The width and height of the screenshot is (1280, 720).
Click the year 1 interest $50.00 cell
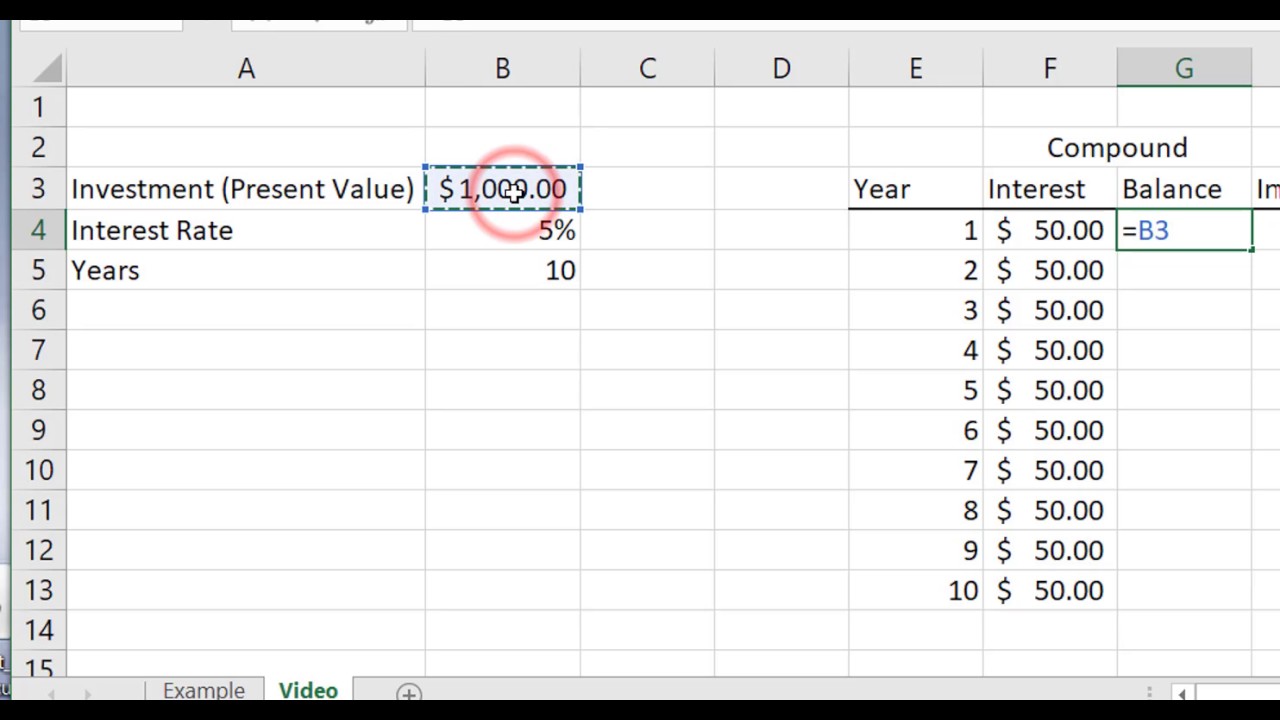tap(1049, 230)
